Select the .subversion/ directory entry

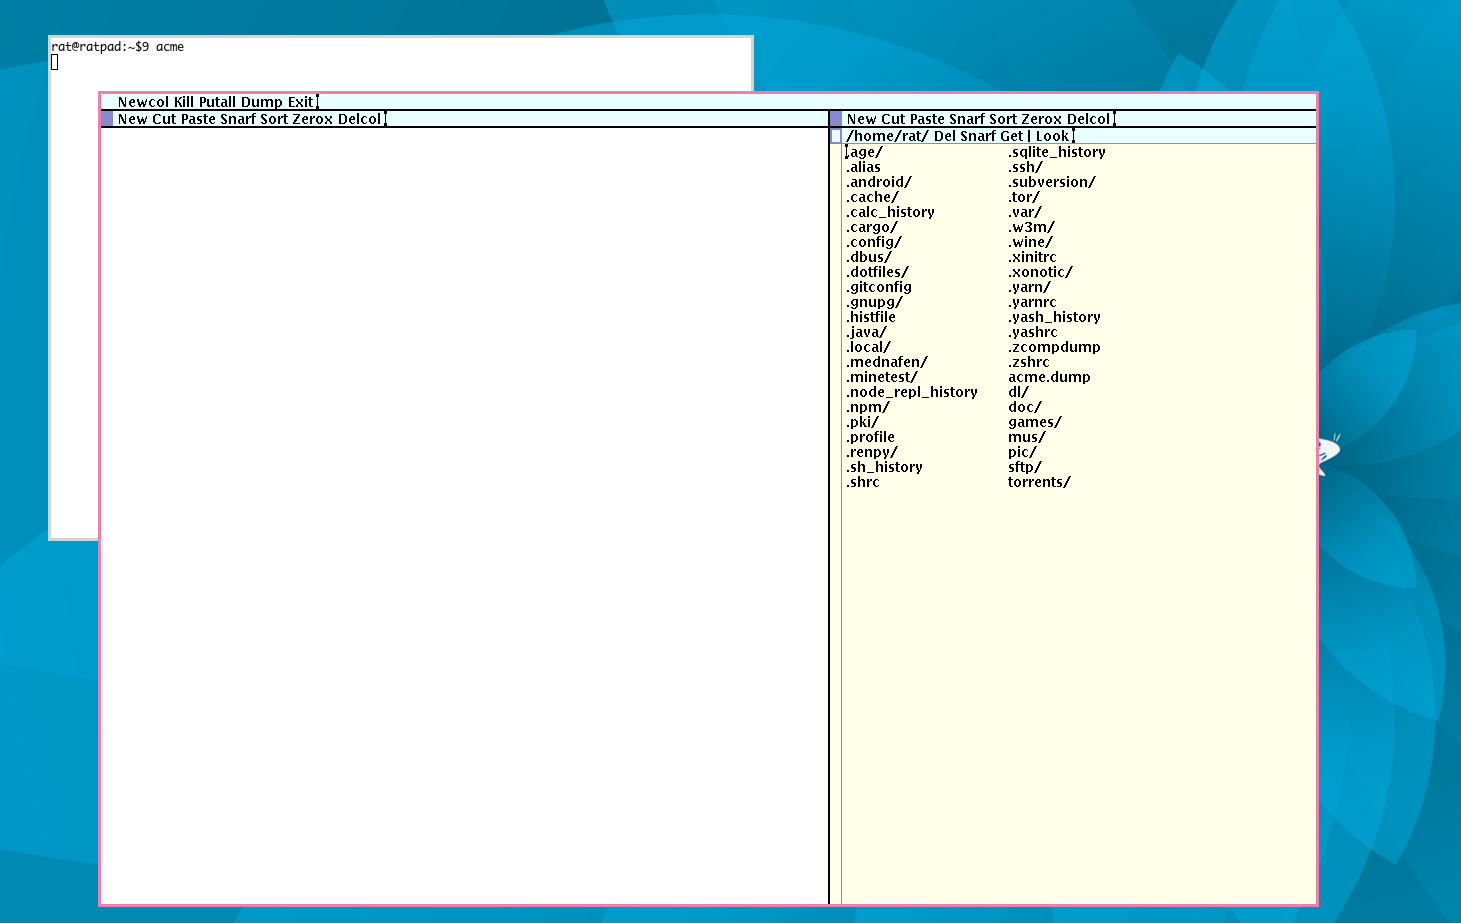pos(1052,182)
